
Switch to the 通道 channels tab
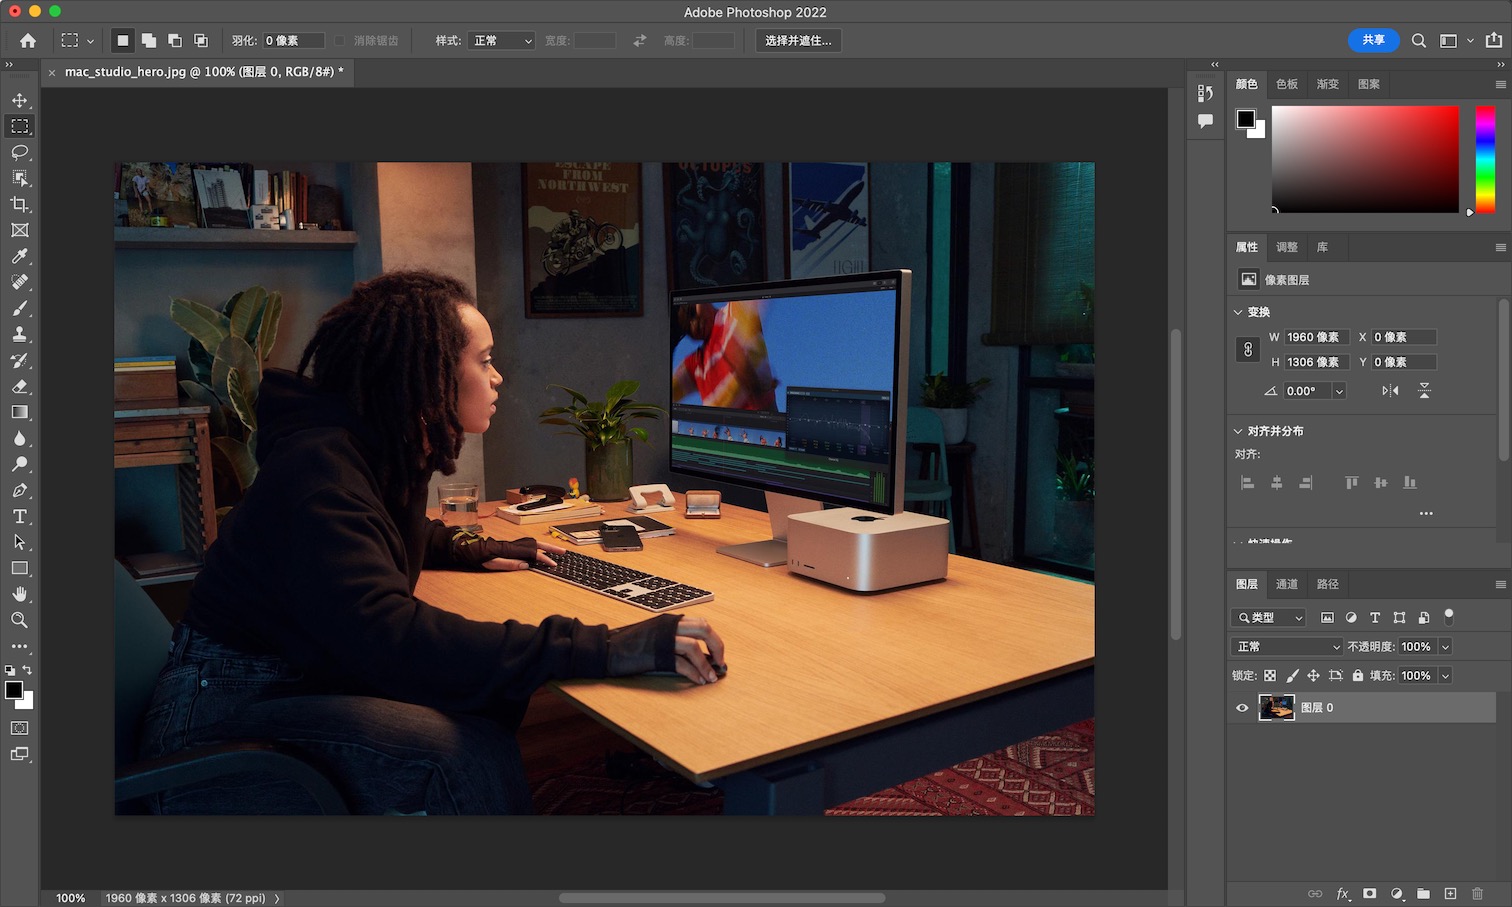[x=1287, y=584]
